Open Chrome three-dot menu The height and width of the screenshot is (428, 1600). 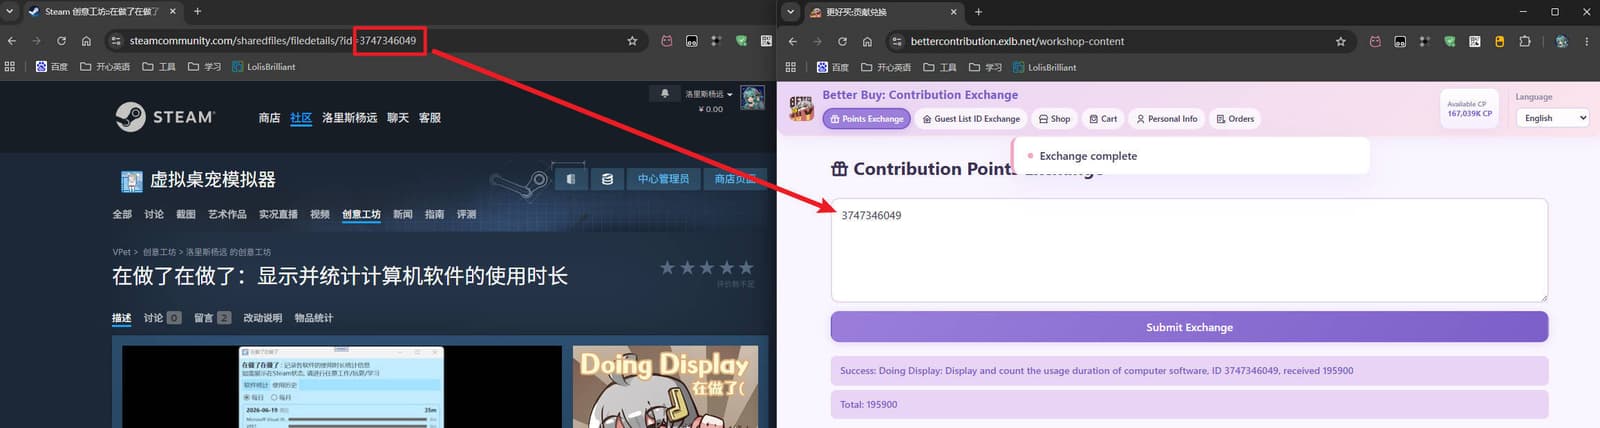tap(1586, 41)
